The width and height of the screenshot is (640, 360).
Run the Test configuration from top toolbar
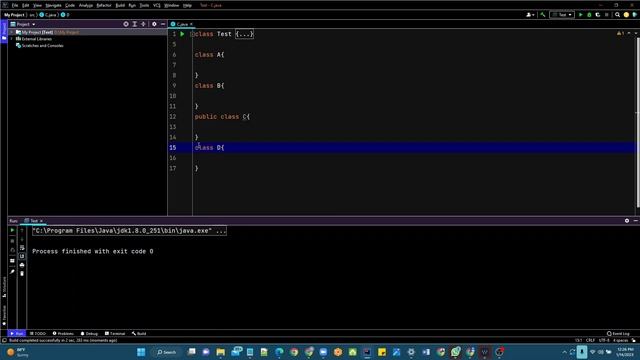(581, 15)
